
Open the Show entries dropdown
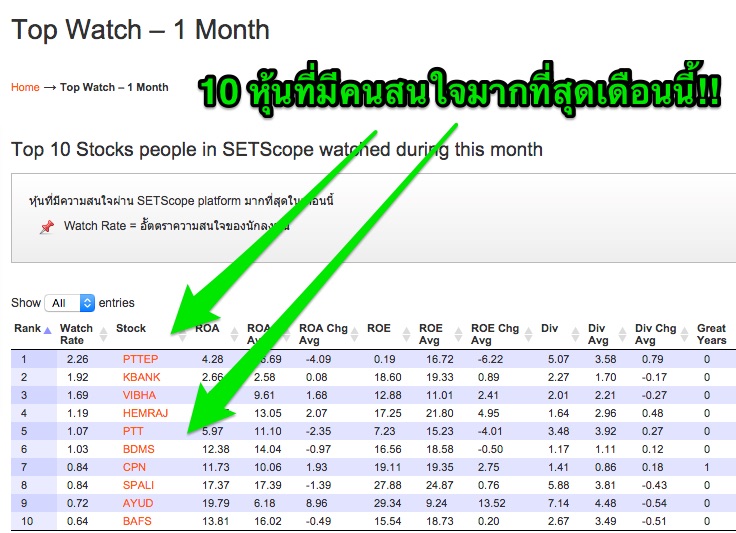[69, 303]
